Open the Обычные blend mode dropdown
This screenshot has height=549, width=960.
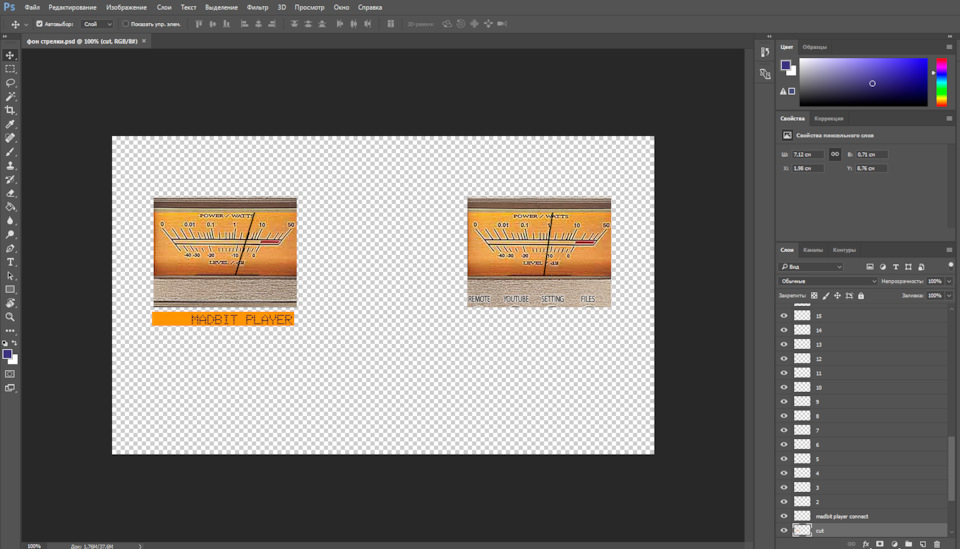828,281
